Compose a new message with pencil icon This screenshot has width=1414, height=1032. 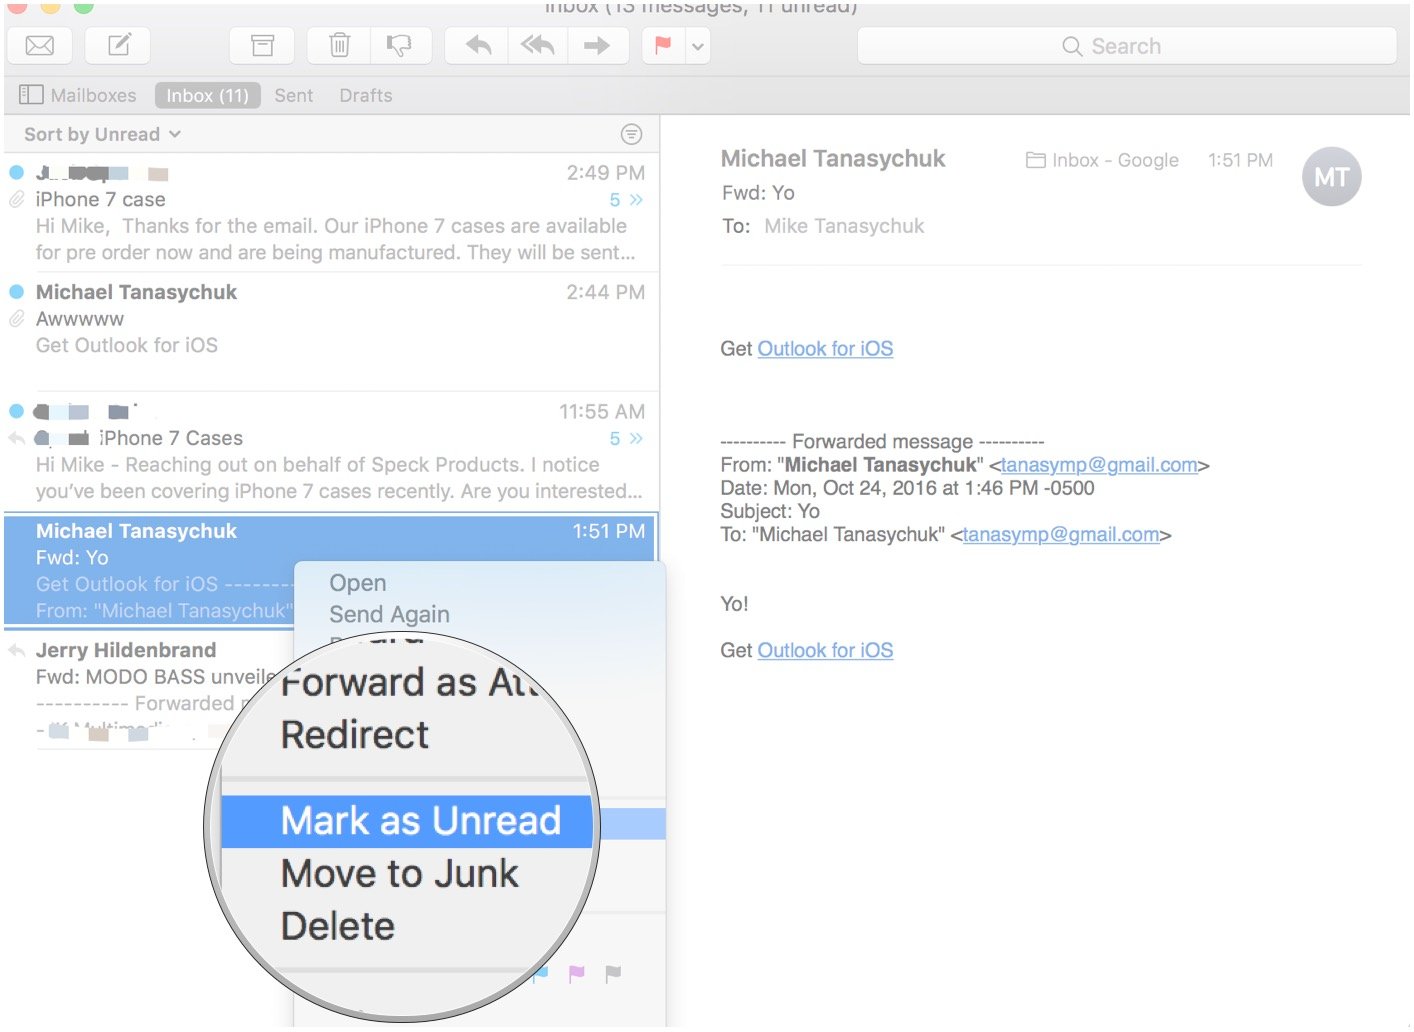click(118, 46)
